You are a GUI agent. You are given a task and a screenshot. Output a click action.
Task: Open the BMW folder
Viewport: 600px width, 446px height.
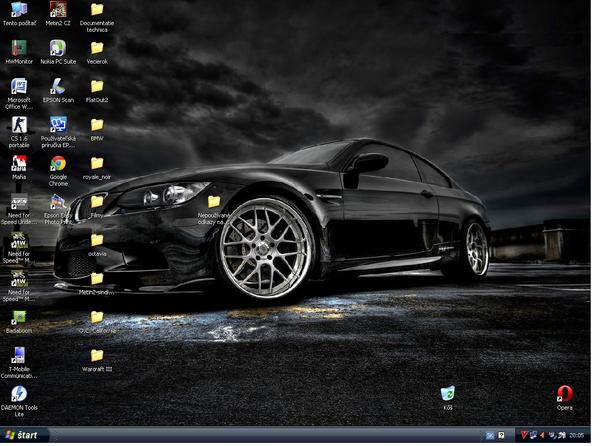point(97,125)
